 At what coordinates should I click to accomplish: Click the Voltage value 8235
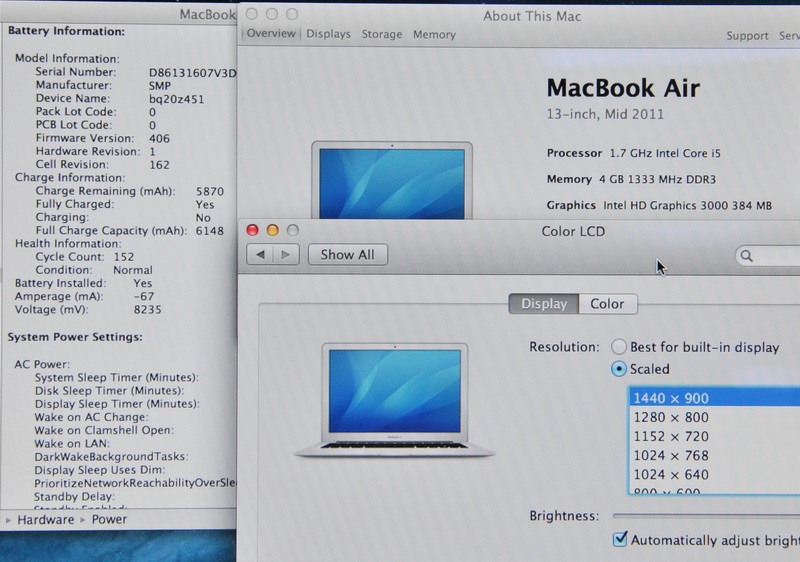point(147,310)
